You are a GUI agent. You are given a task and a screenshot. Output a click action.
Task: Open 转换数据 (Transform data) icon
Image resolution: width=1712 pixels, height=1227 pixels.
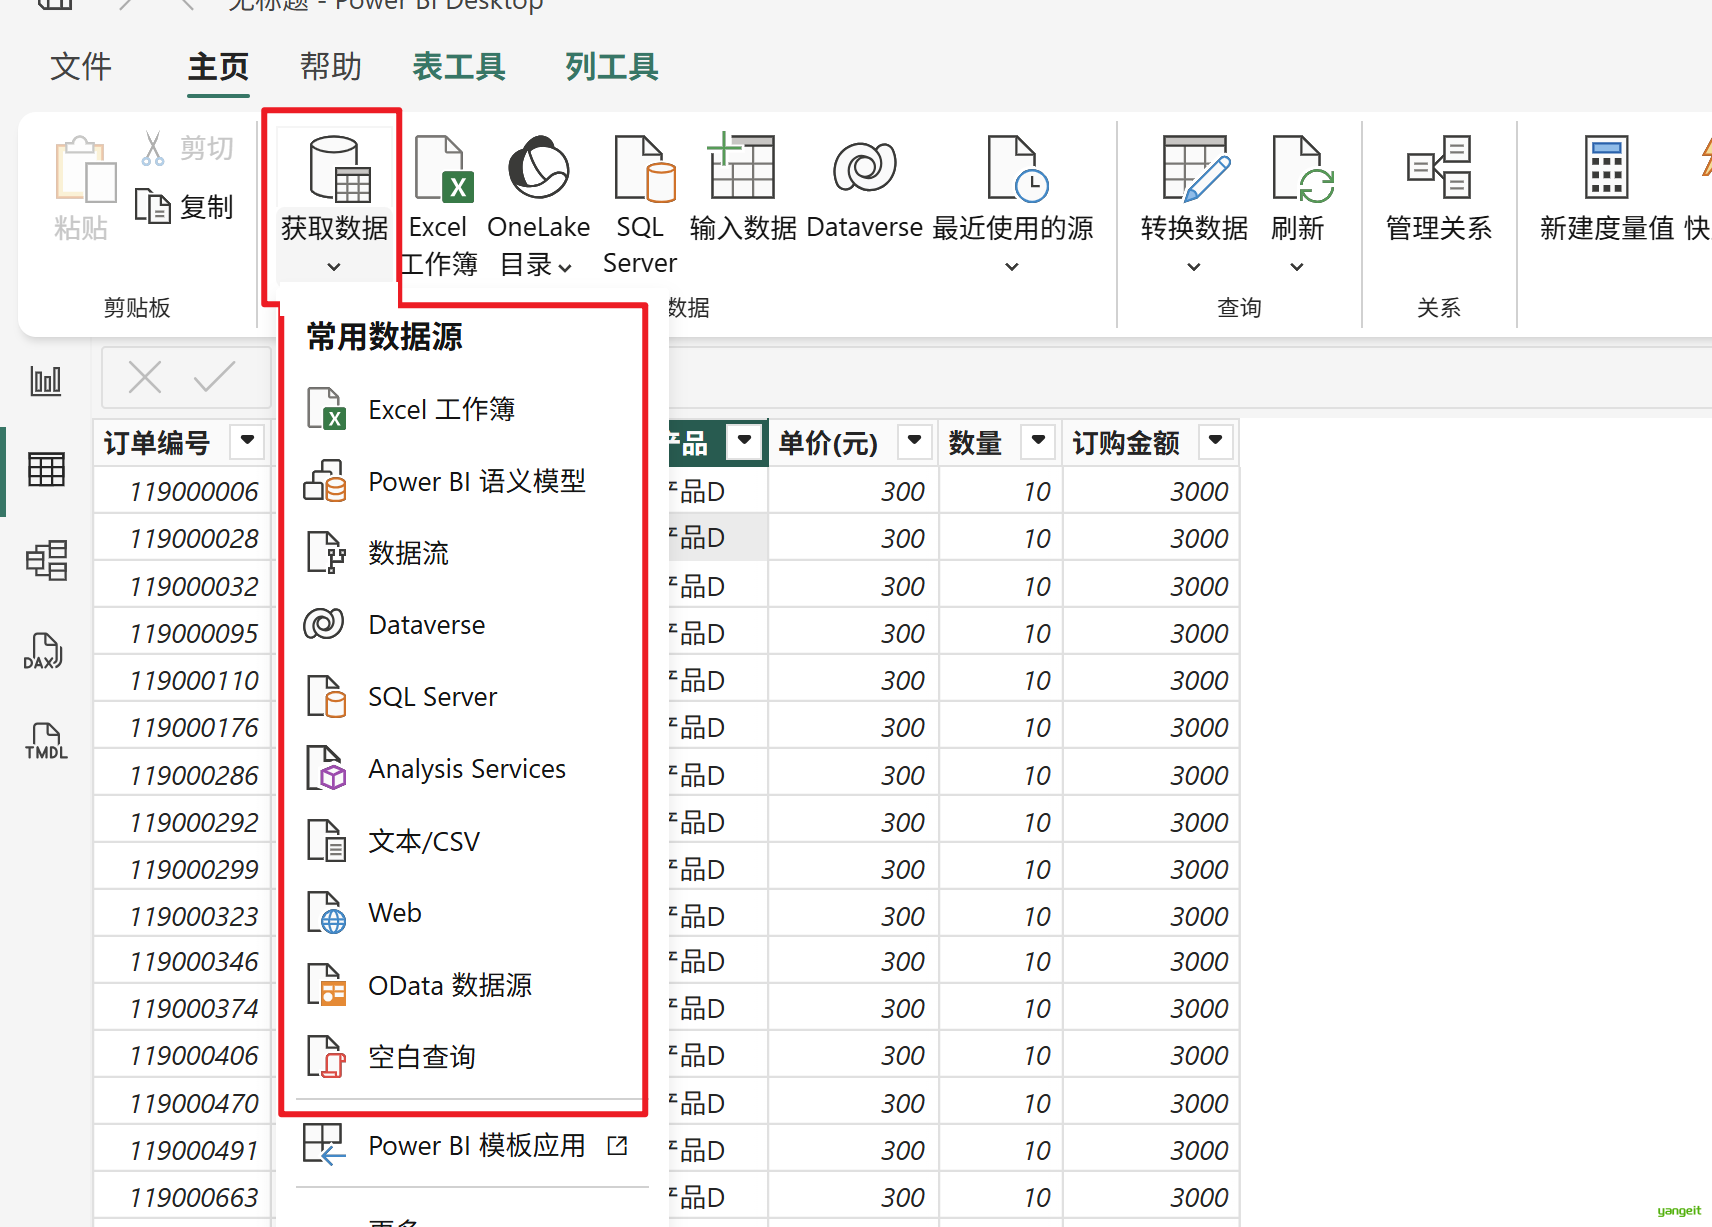tap(1194, 168)
